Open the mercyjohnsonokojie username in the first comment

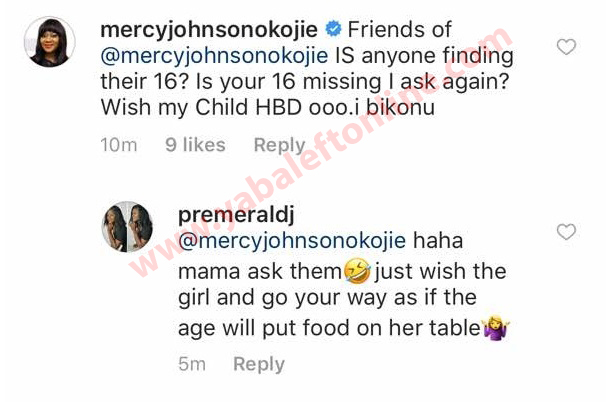pyautogui.click(x=209, y=30)
